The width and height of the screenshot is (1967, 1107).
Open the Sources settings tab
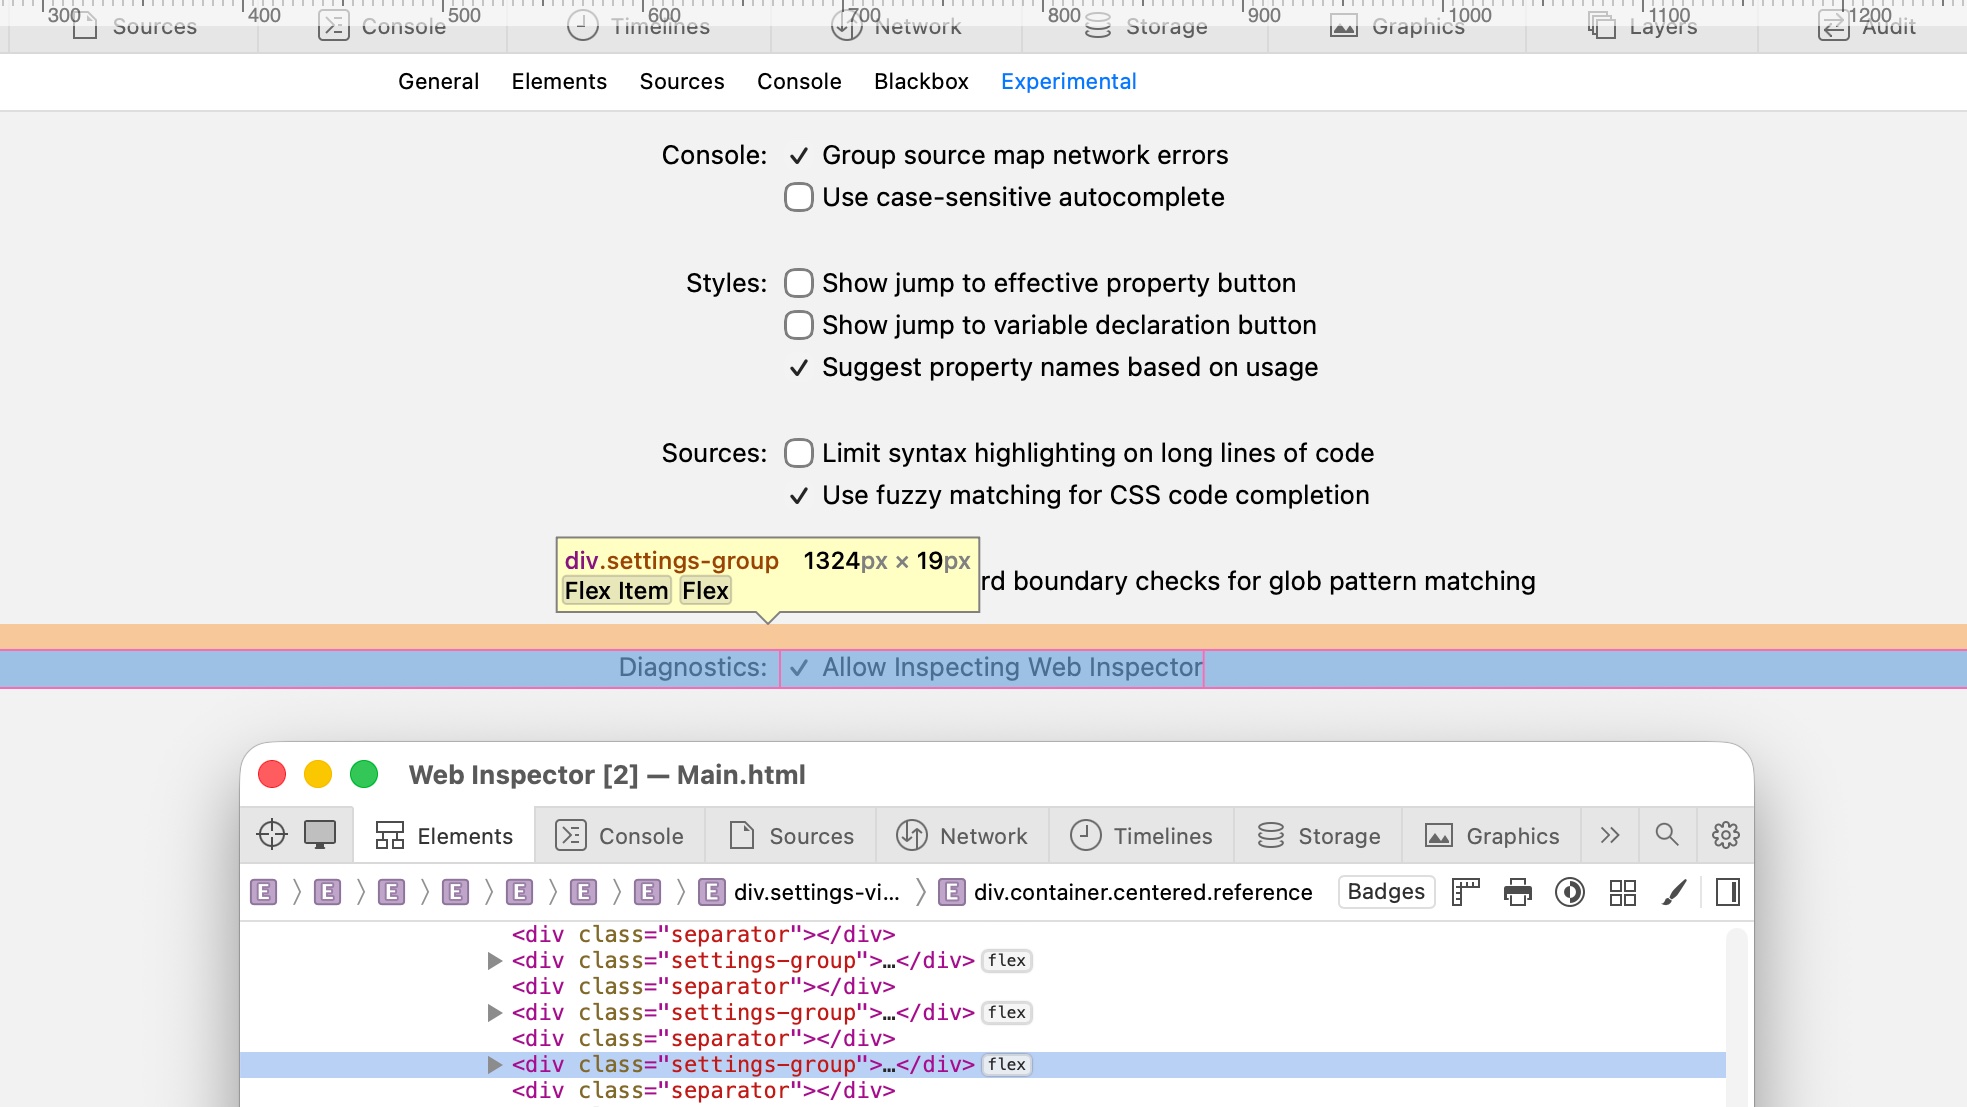point(682,81)
